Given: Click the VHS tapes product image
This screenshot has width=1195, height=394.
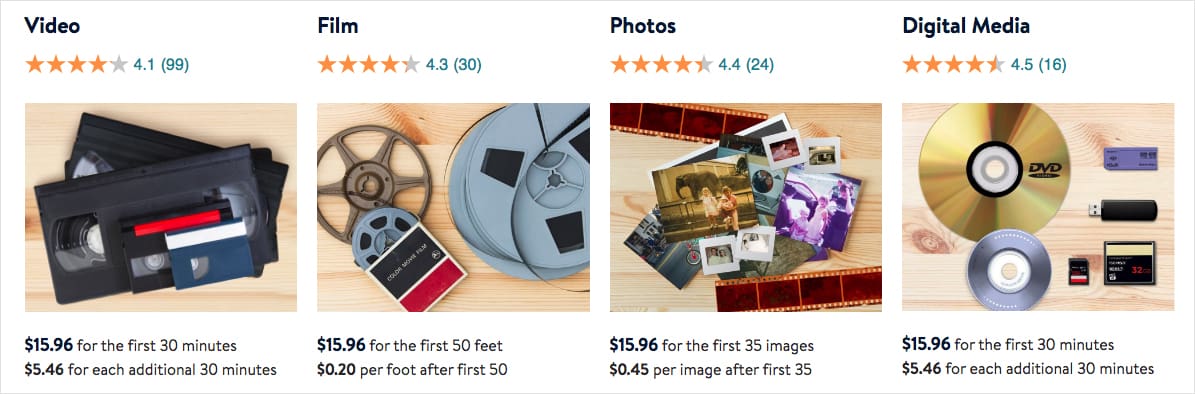Looking at the screenshot, I should pyautogui.click(x=161, y=207).
